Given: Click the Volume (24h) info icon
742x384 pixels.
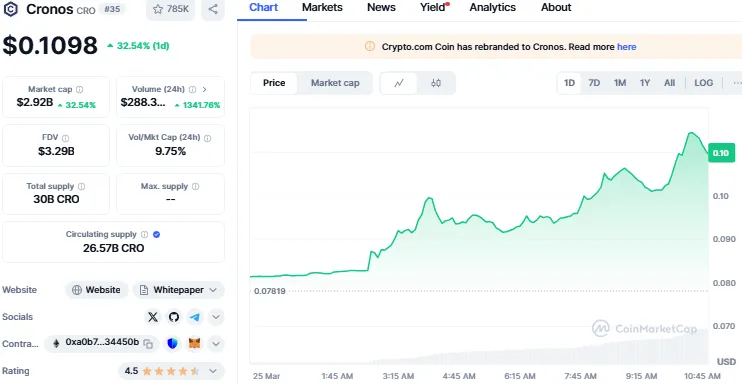Looking at the screenshot, I should 193,89.
